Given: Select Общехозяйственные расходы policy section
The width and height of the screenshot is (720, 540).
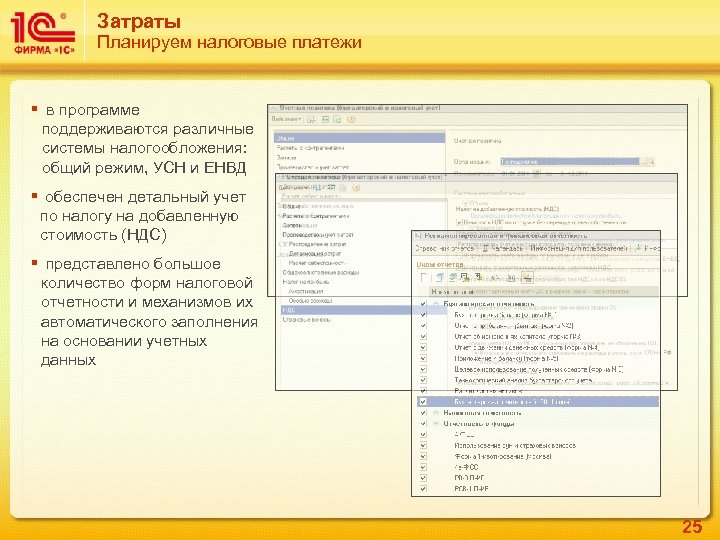Looking at the screenshot, I should [x=321, y=272].
